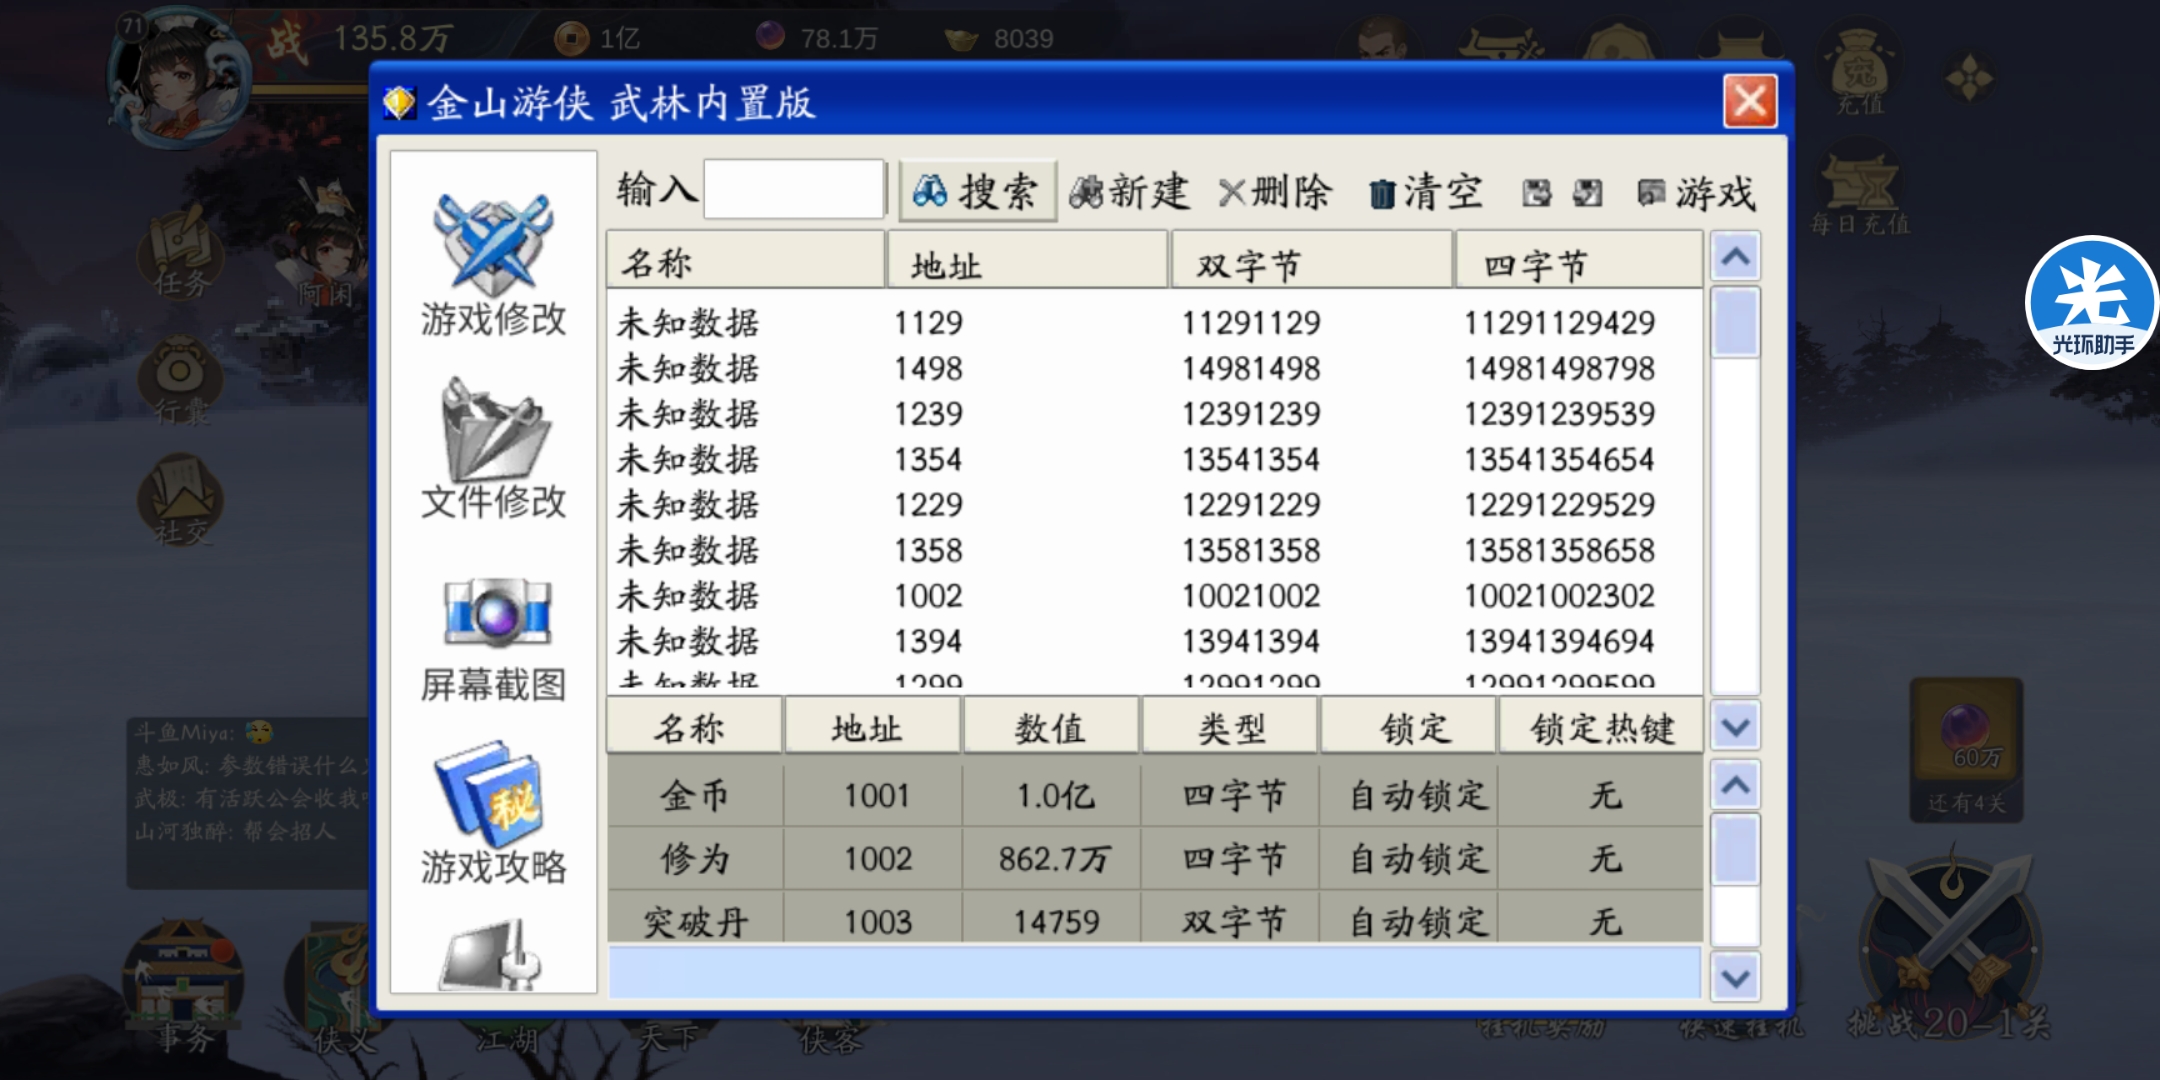Open the 行囊 bag icon in game
Screen dimensions: 2160x1080
tap(182, 382)
